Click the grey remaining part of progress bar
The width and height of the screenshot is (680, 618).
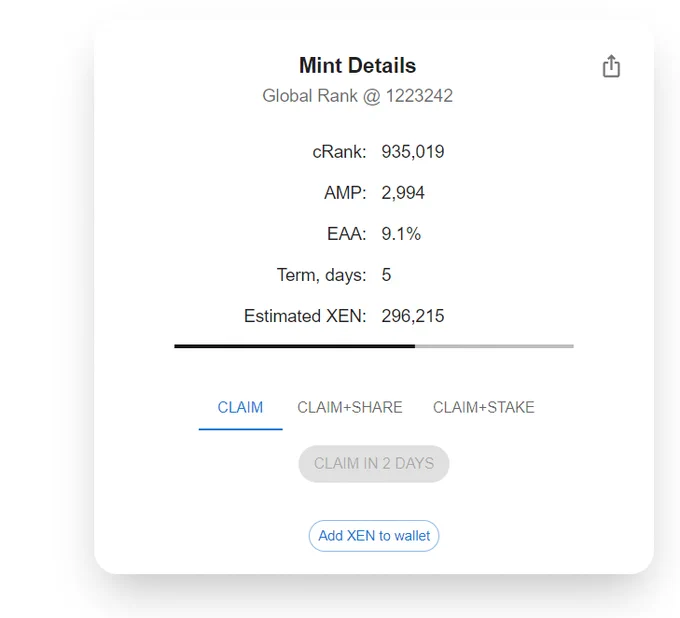(x=494, y=346)
